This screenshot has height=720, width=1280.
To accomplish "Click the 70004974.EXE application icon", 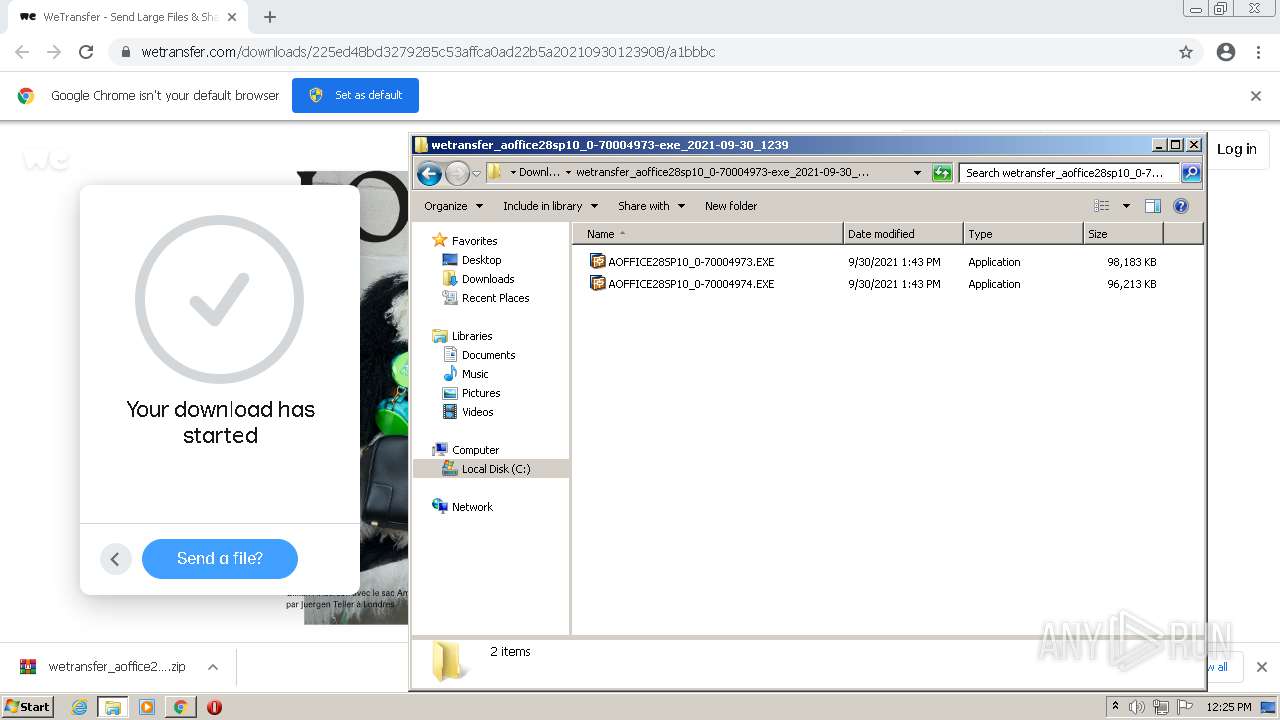I will pos(598,284).
